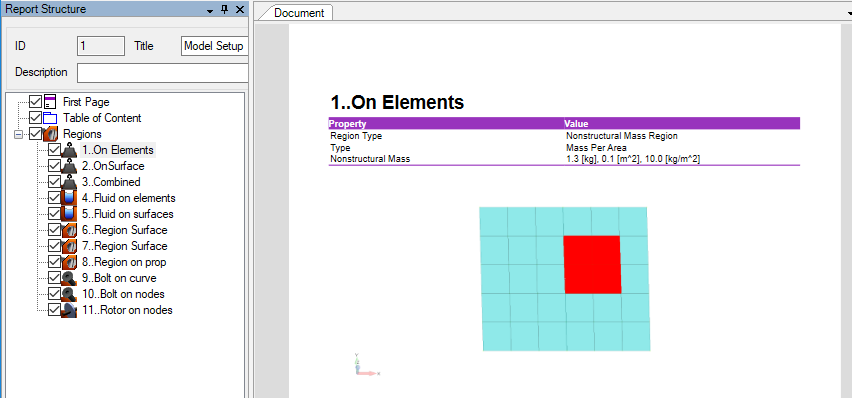The height and width of the screenshot is (398, 852).
Task: Uncheck the First Page checkbox
Action: click(x=36, y=102)
